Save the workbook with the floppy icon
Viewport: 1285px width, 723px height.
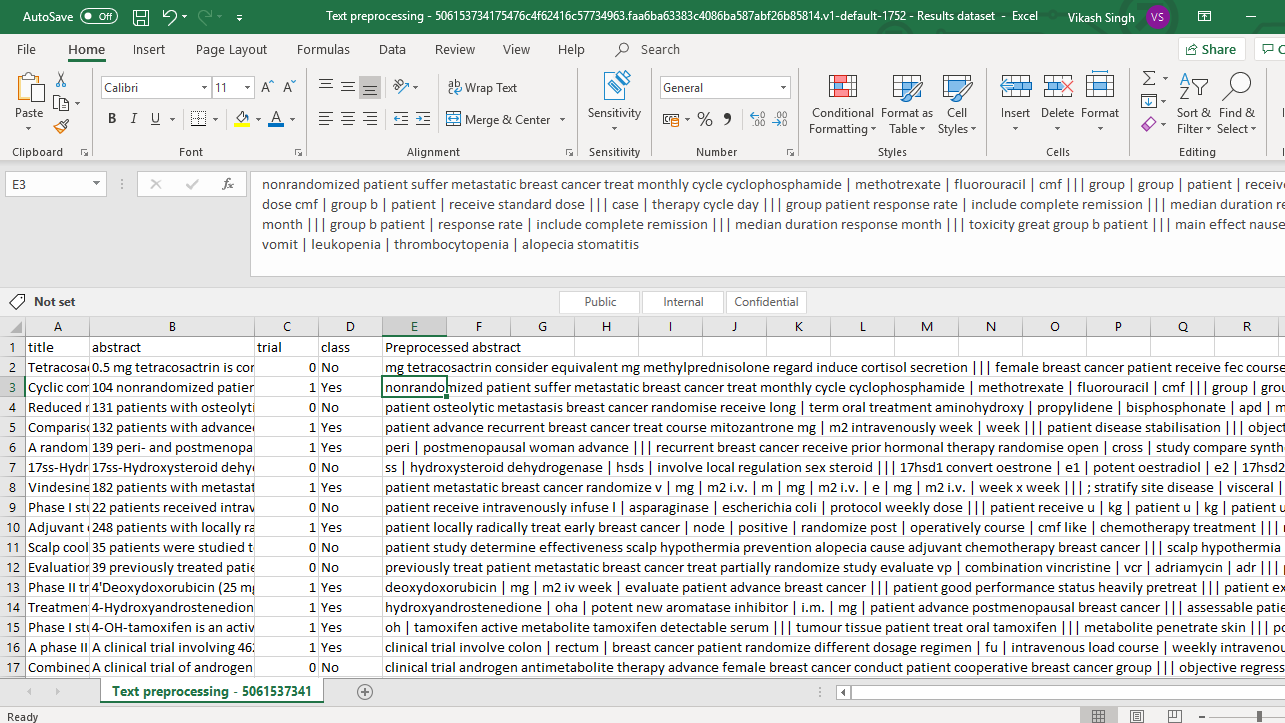tap(141, 17)
